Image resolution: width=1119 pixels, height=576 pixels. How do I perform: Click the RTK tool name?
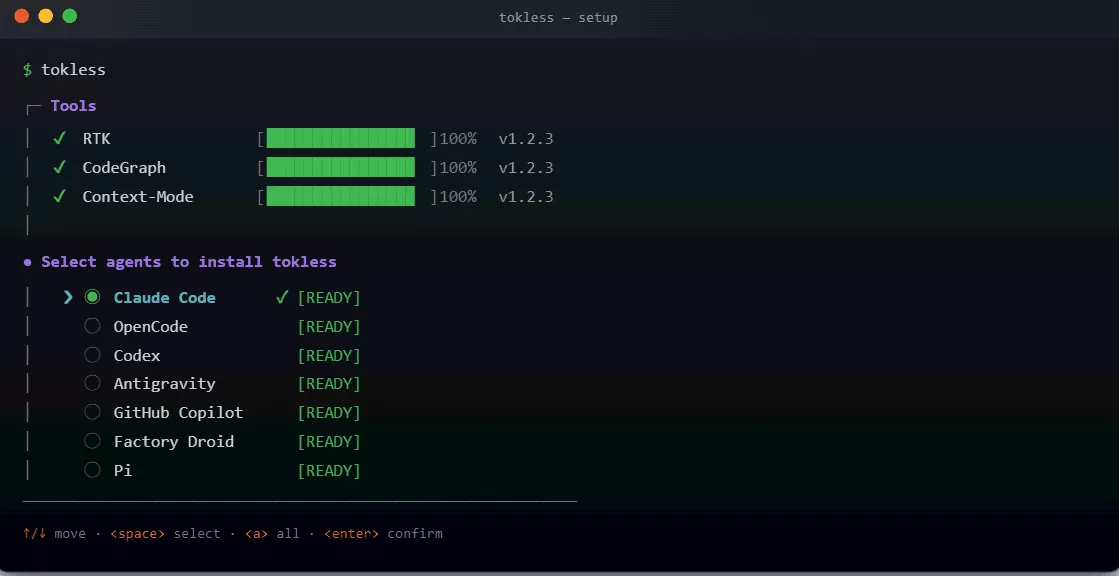96,138
